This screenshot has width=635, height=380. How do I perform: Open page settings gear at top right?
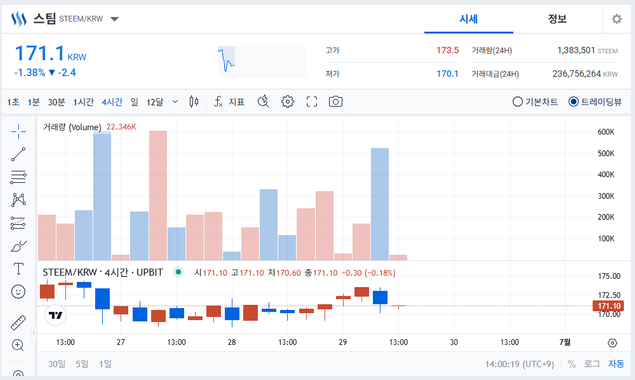coord(616,19)
